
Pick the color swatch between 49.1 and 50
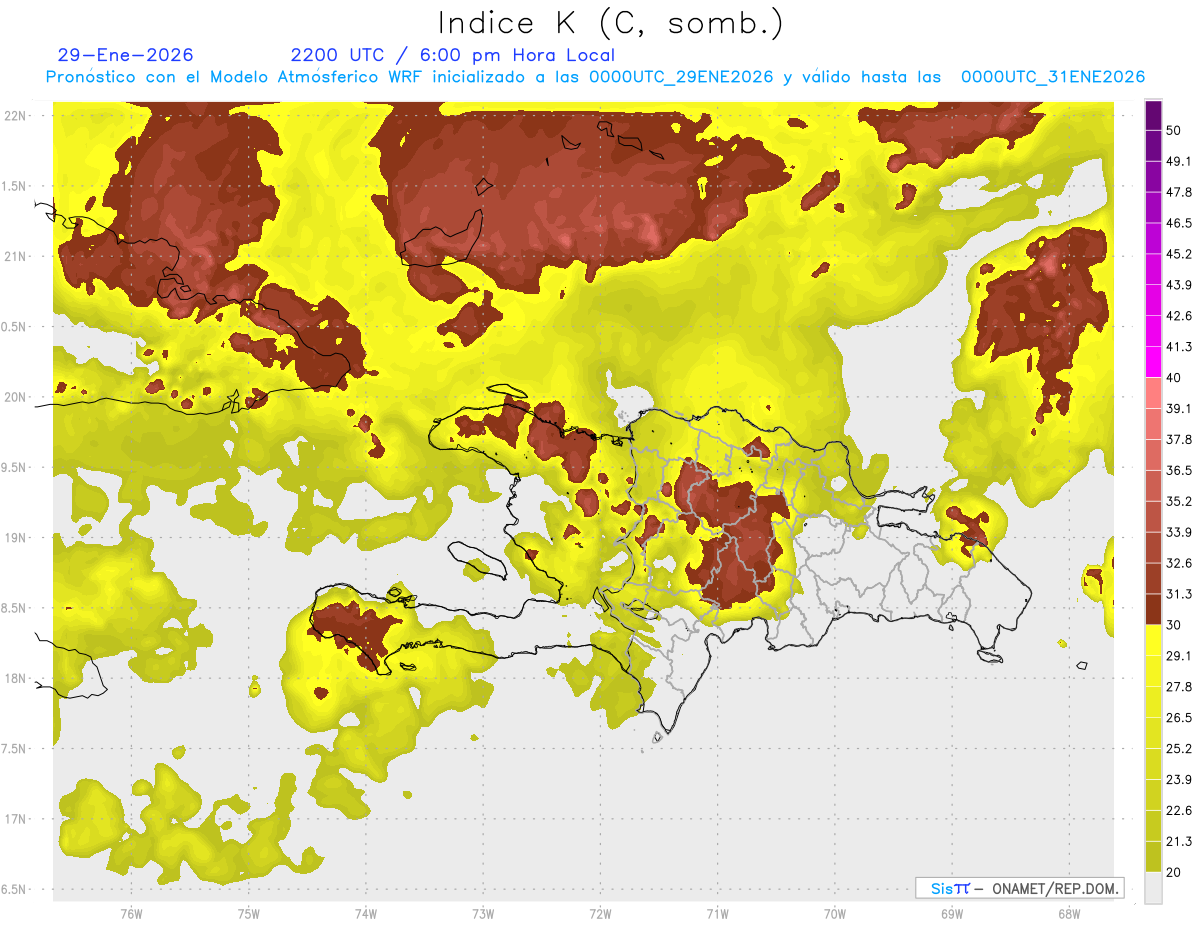tap(1153, 146)
